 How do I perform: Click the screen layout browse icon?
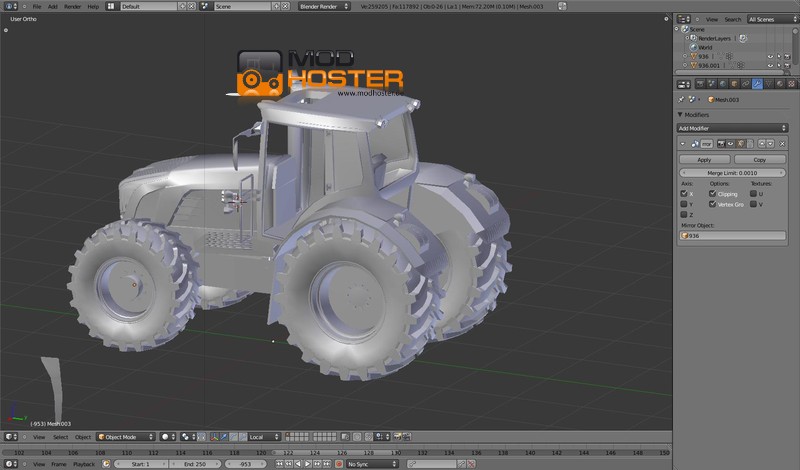111,7
